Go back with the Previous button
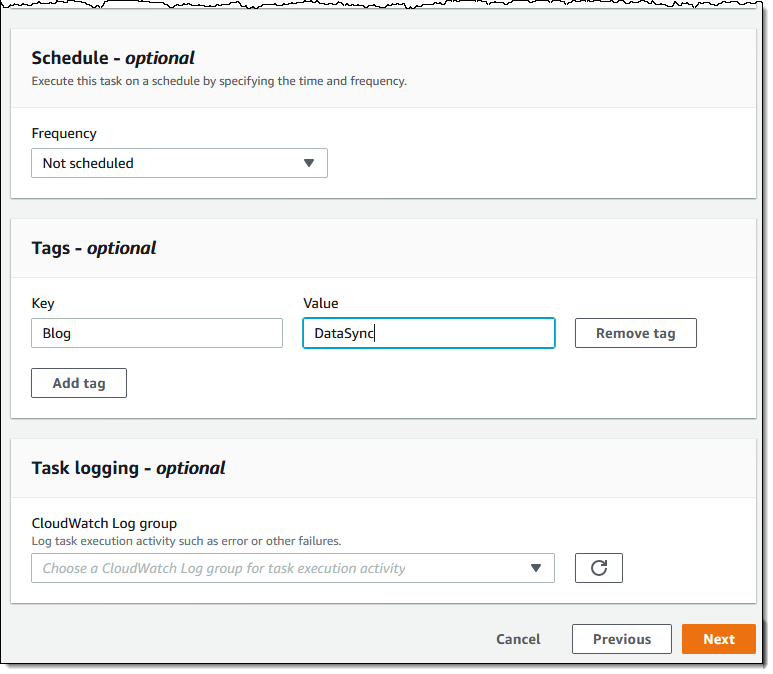The width and height of the screenshot is (773, 674). pyautogui.click(x=621, y=639)
